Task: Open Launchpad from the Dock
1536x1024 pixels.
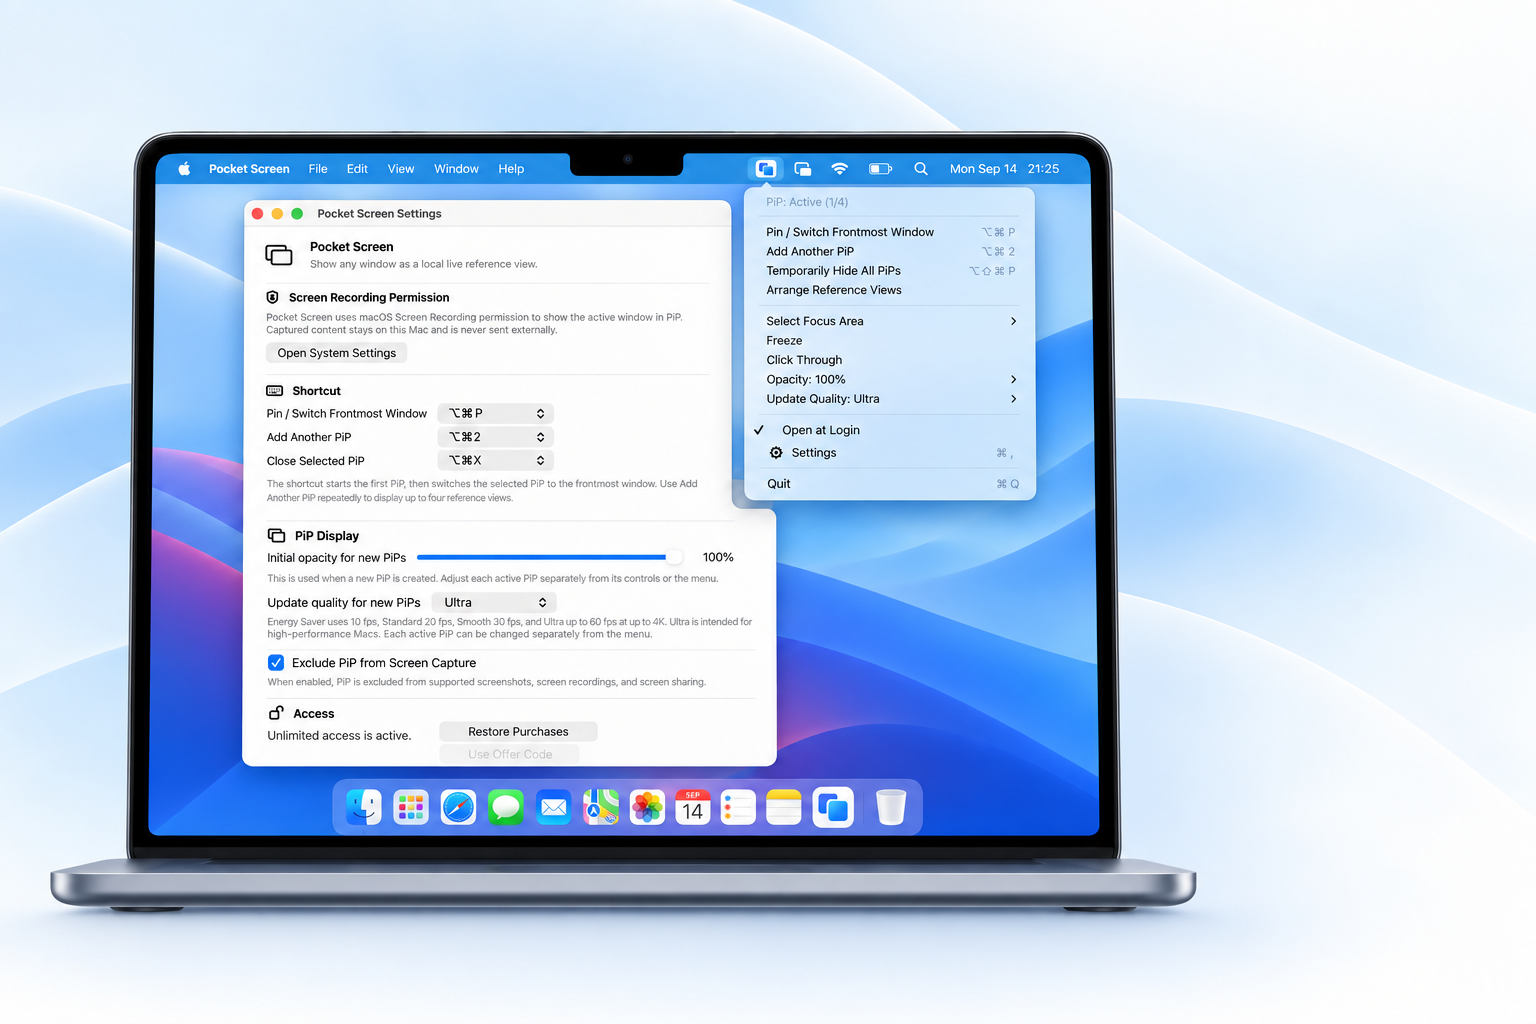Action: click(411, 807)
